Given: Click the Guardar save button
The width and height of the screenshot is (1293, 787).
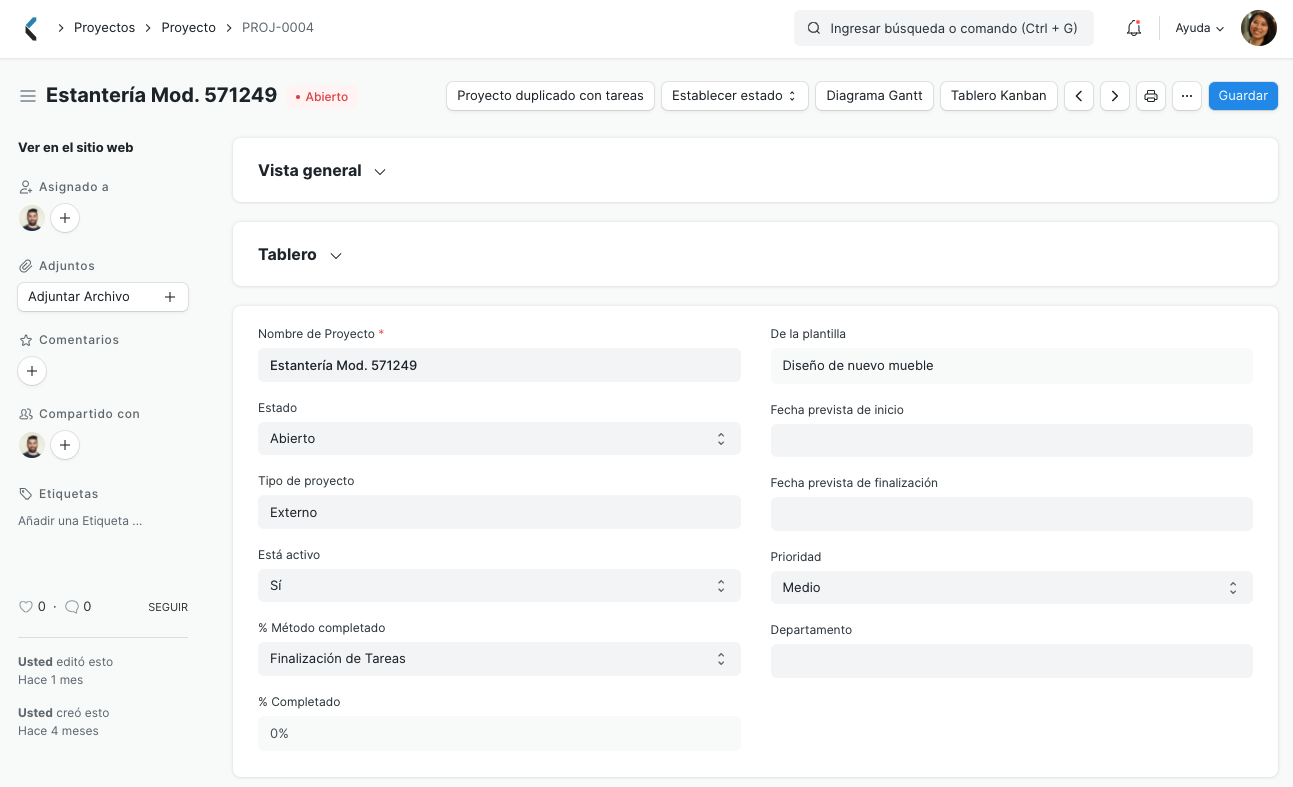Looking at the screenshot, I should (x=1243, y=96).
